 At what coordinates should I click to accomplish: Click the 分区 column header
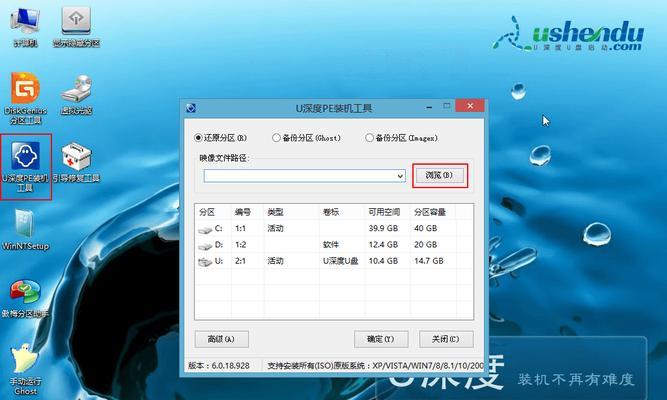[x=207, y=212]
